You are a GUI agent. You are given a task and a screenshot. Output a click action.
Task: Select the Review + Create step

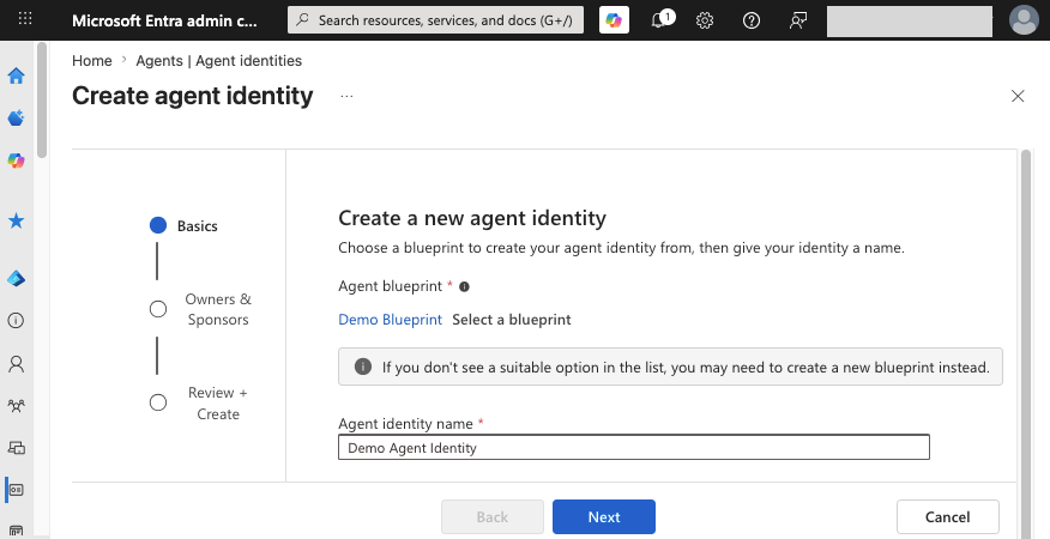click(x=199, y=403)
